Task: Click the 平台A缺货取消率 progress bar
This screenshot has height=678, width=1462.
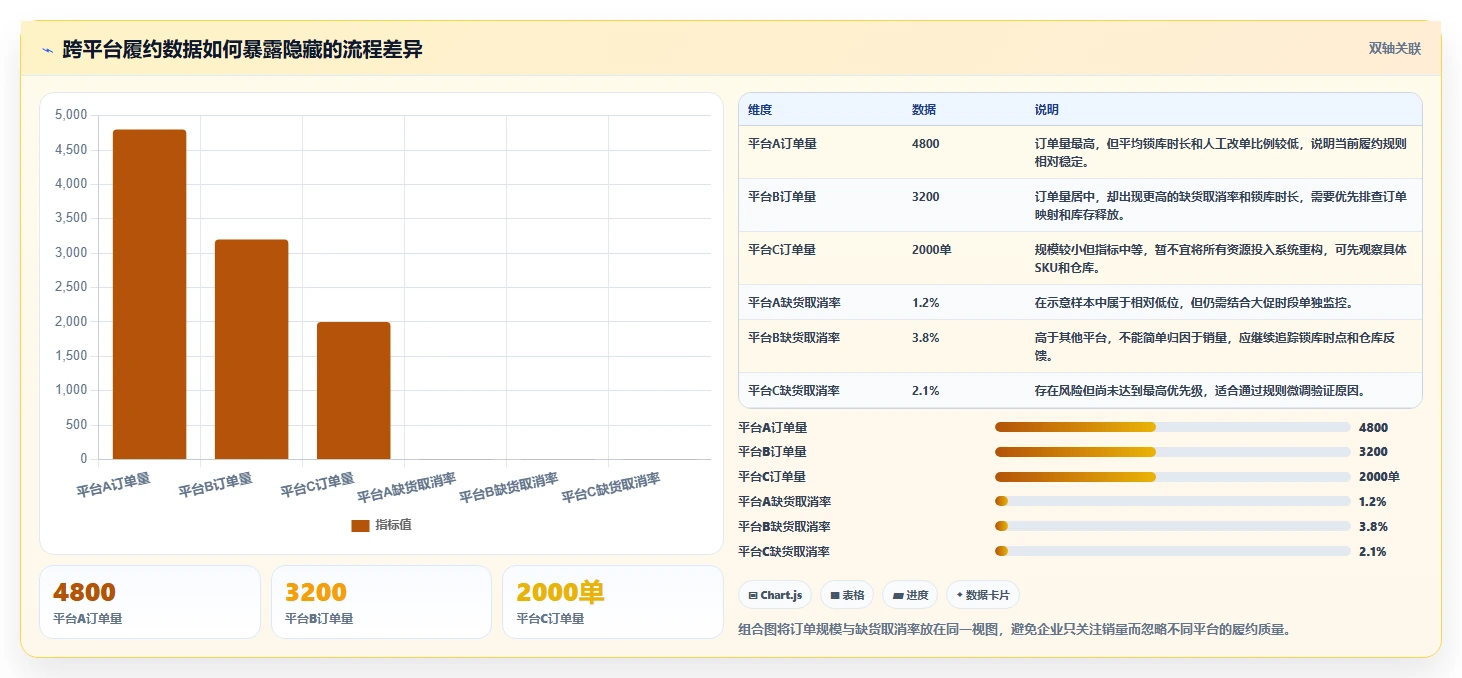Action: coord(1172,502)
